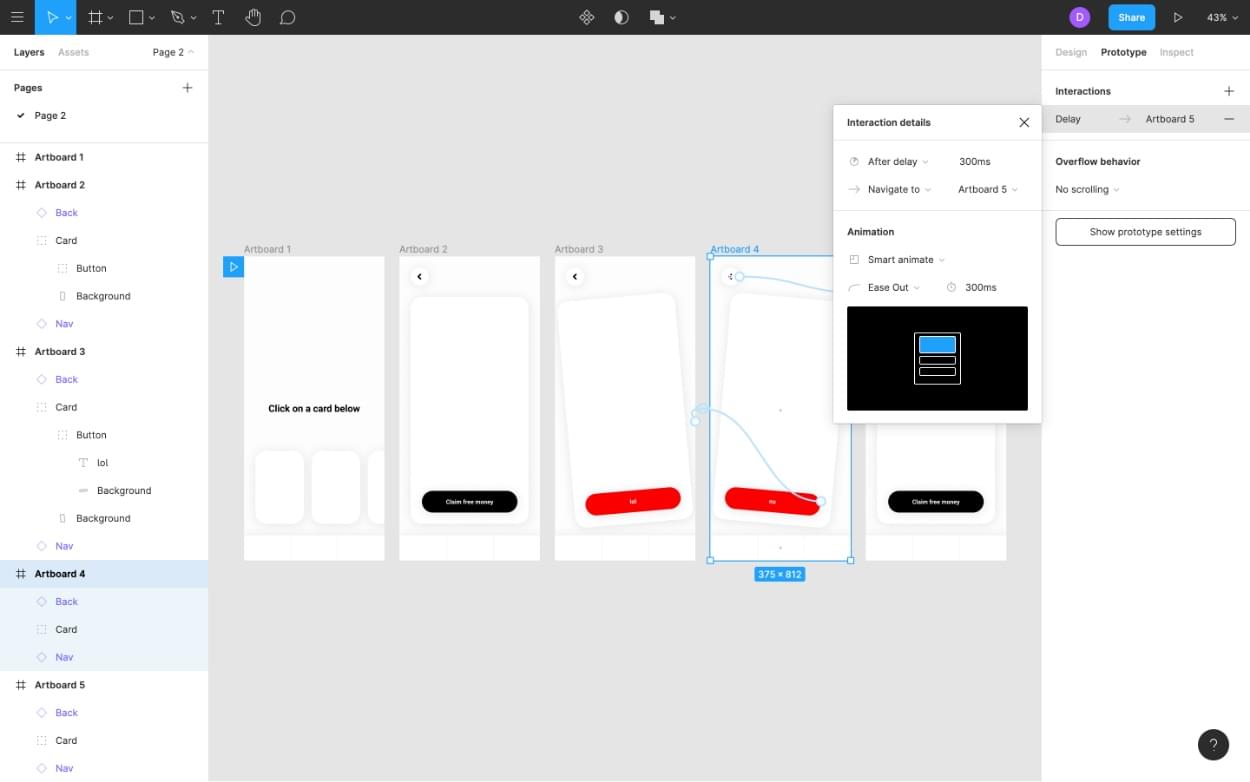This screenshot has height=782, width=1250.
Task: Add a new interaction with plus
Action: [1229, 91]
